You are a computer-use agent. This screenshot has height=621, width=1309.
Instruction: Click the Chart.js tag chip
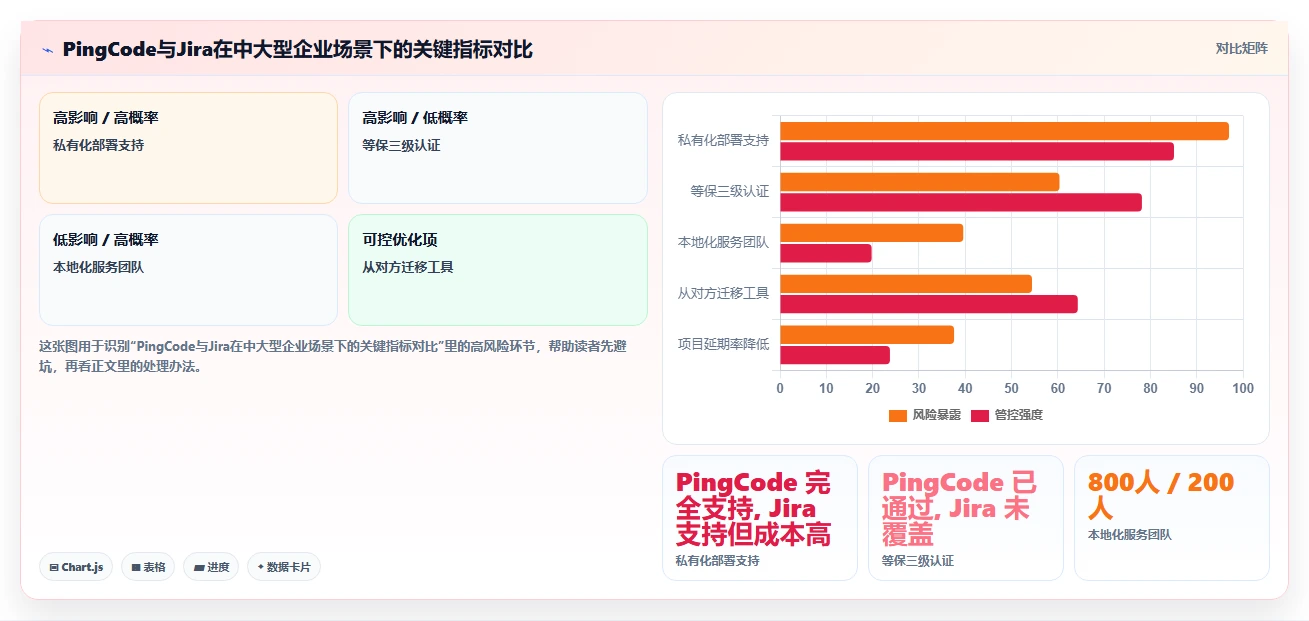click(x=76, y=567)
